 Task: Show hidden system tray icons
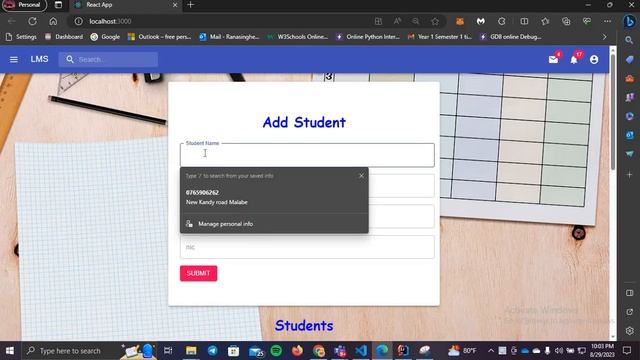coord(491,351)
